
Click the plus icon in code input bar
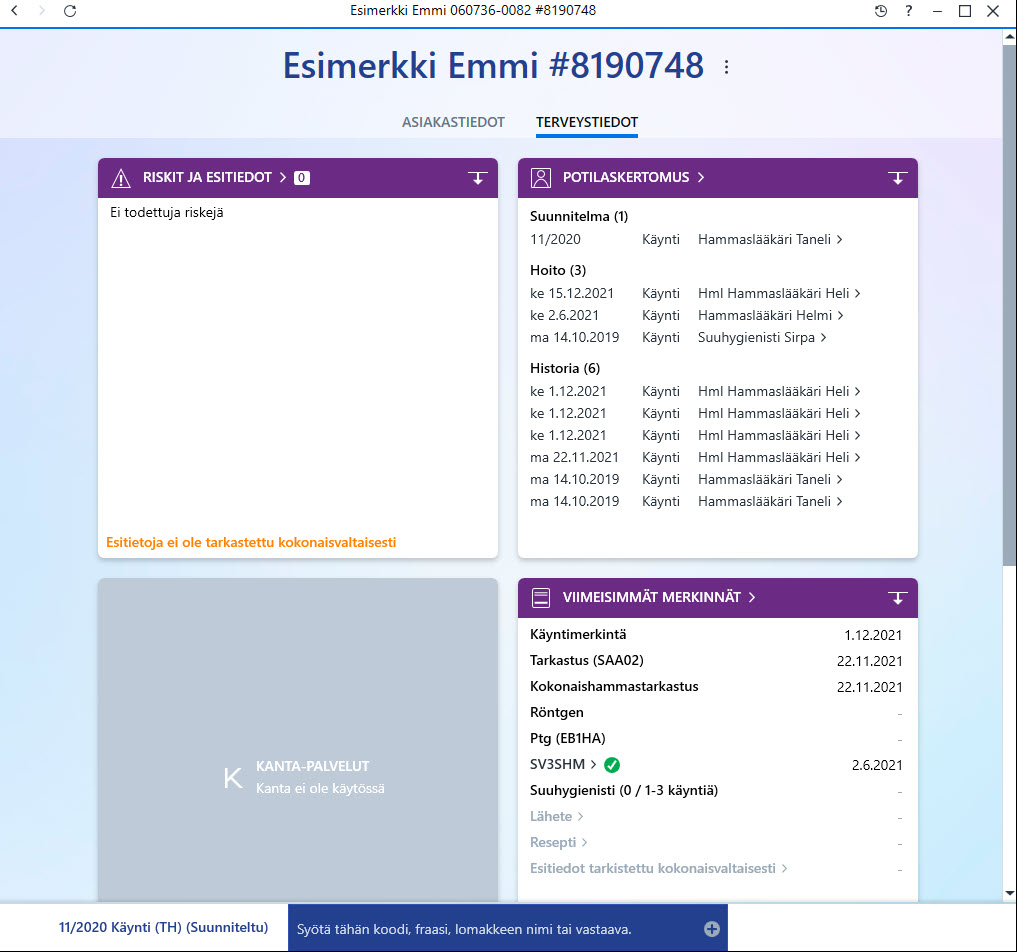click(712, 929)
